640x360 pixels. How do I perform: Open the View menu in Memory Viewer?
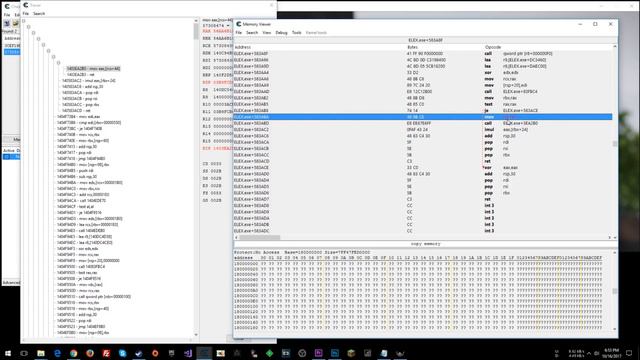(267, 33)
